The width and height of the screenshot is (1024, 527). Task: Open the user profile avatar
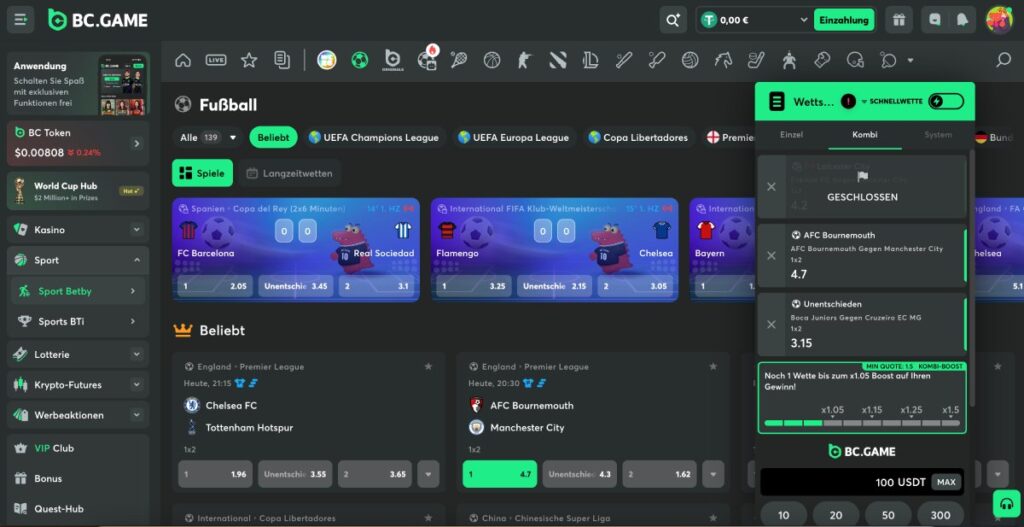tap(999, 20)
